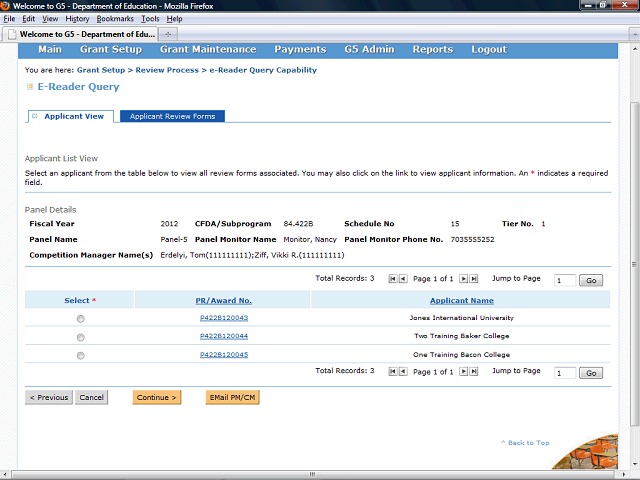Click the top last-page pagination icon
Viewport: 640px width, 480px height.
(x=473, y=280)
